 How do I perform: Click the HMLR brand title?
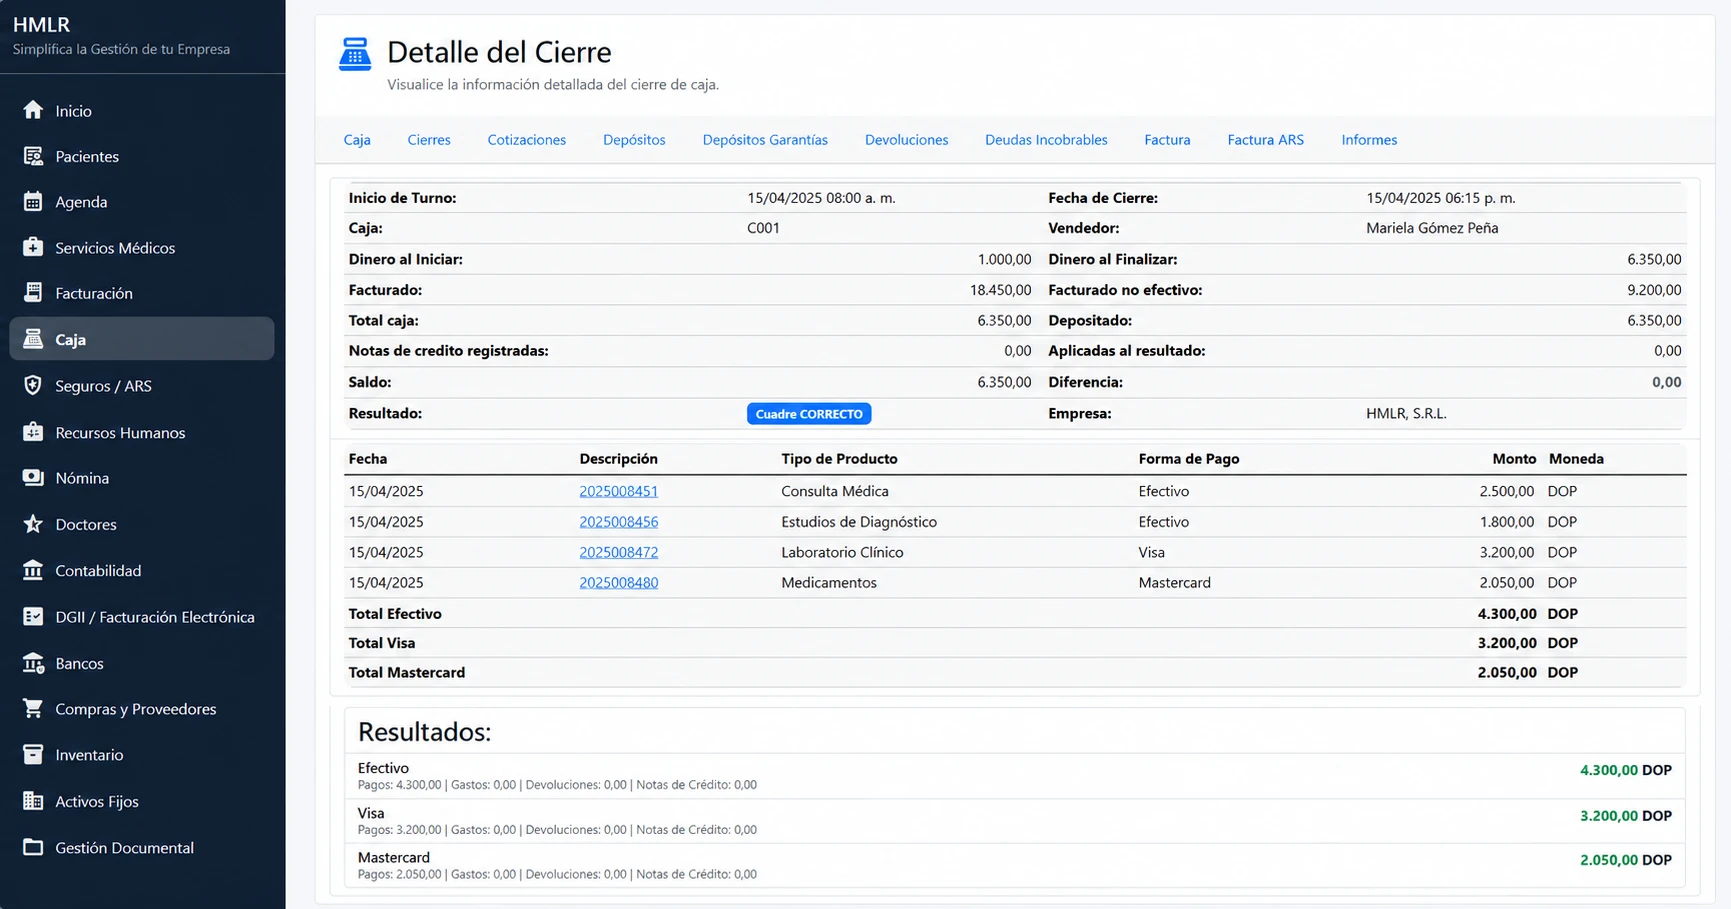tap(41, 24)
